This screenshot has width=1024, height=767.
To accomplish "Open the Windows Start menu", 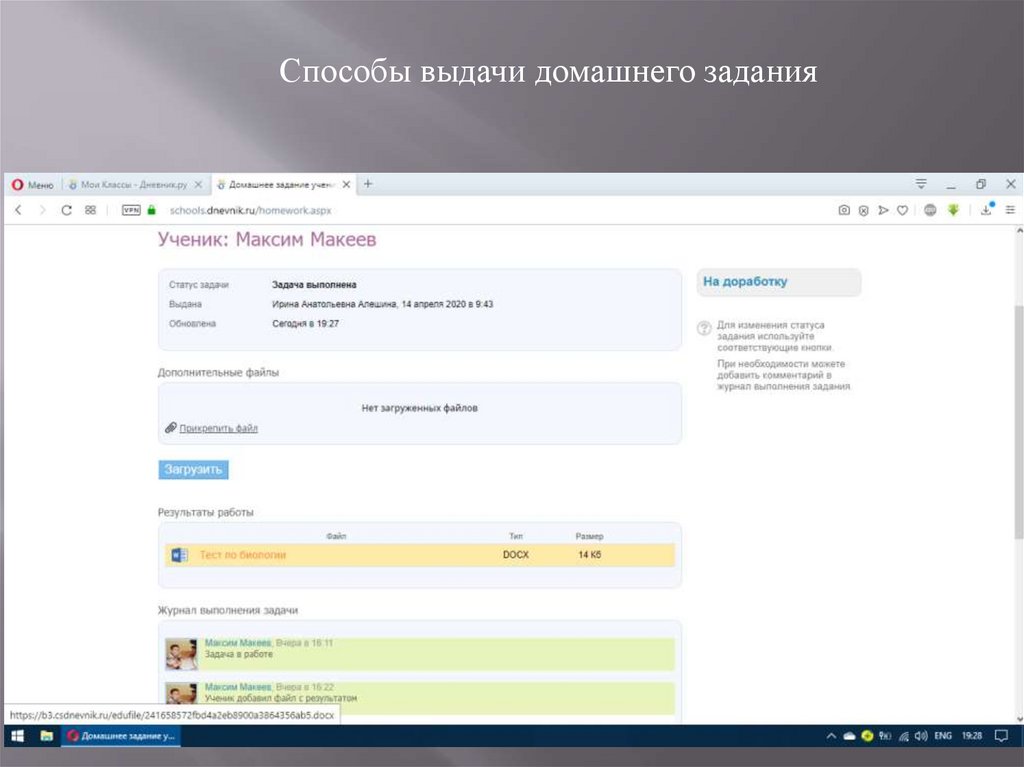I will click(x=17, y=735).
